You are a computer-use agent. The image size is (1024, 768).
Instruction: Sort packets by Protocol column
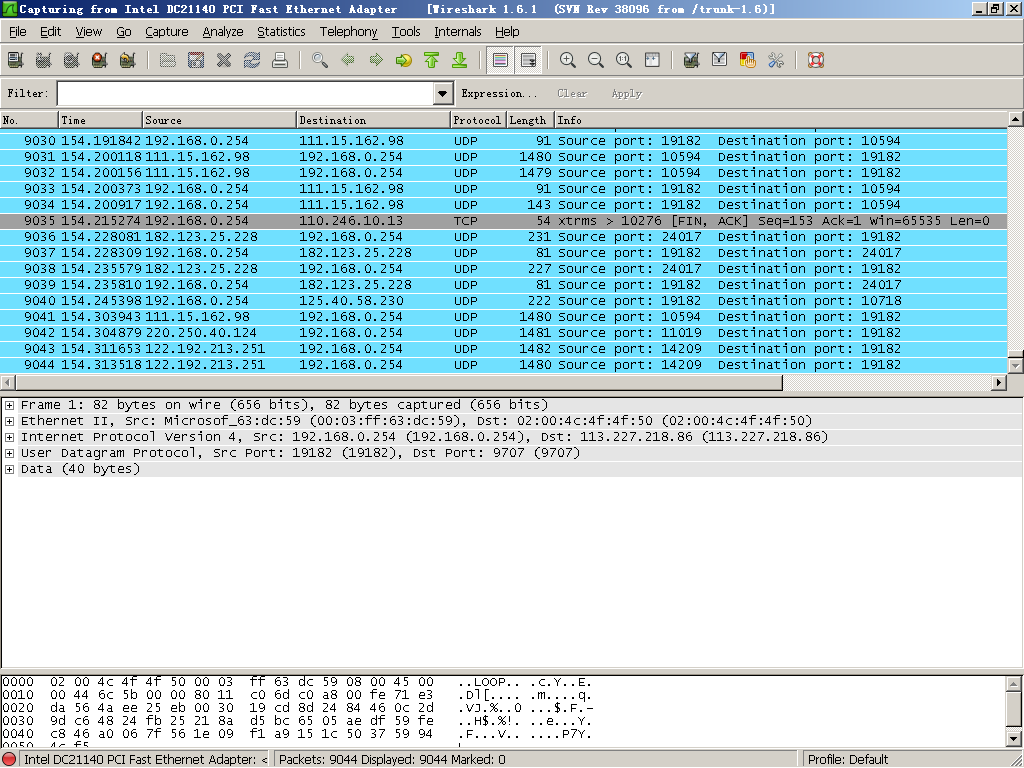click(x=479, y=120)
